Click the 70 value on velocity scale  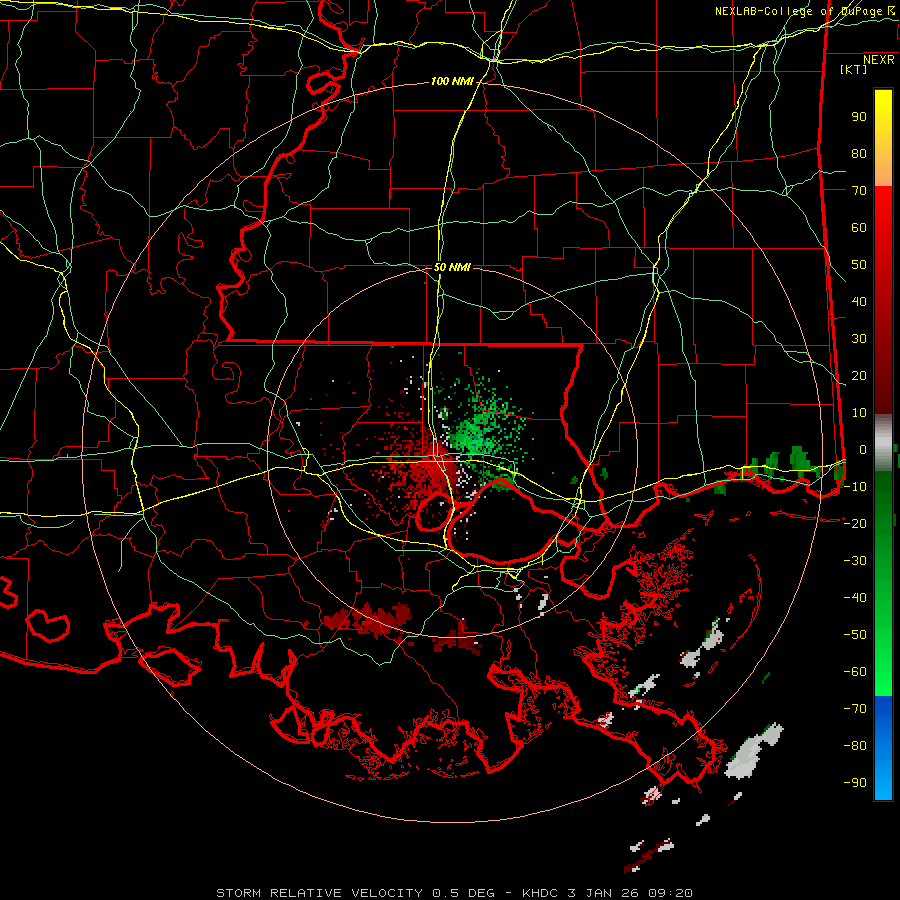pyautogui.click(x=859, y=191)
